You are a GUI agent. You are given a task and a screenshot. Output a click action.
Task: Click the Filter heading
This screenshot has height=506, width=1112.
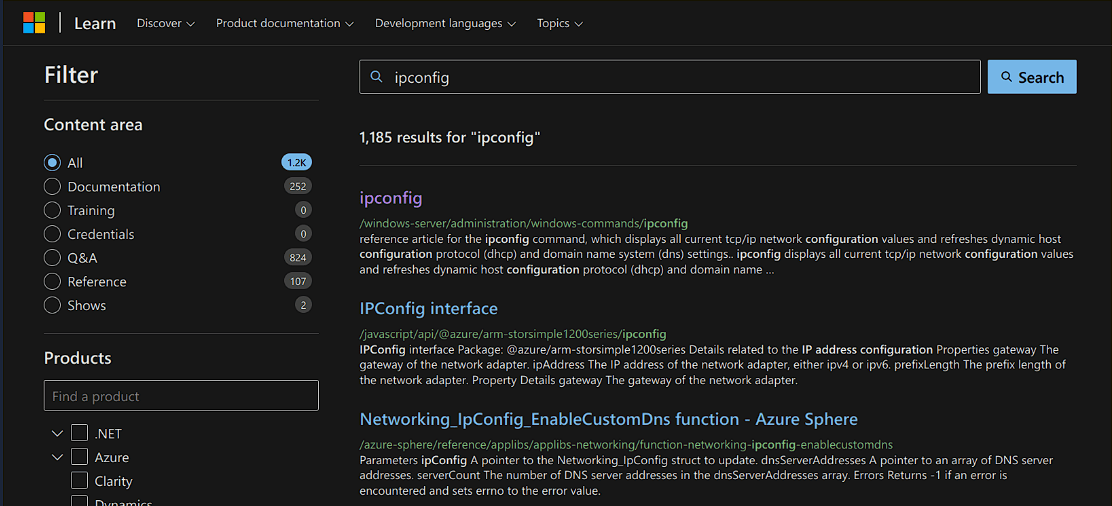click(71, 75)
